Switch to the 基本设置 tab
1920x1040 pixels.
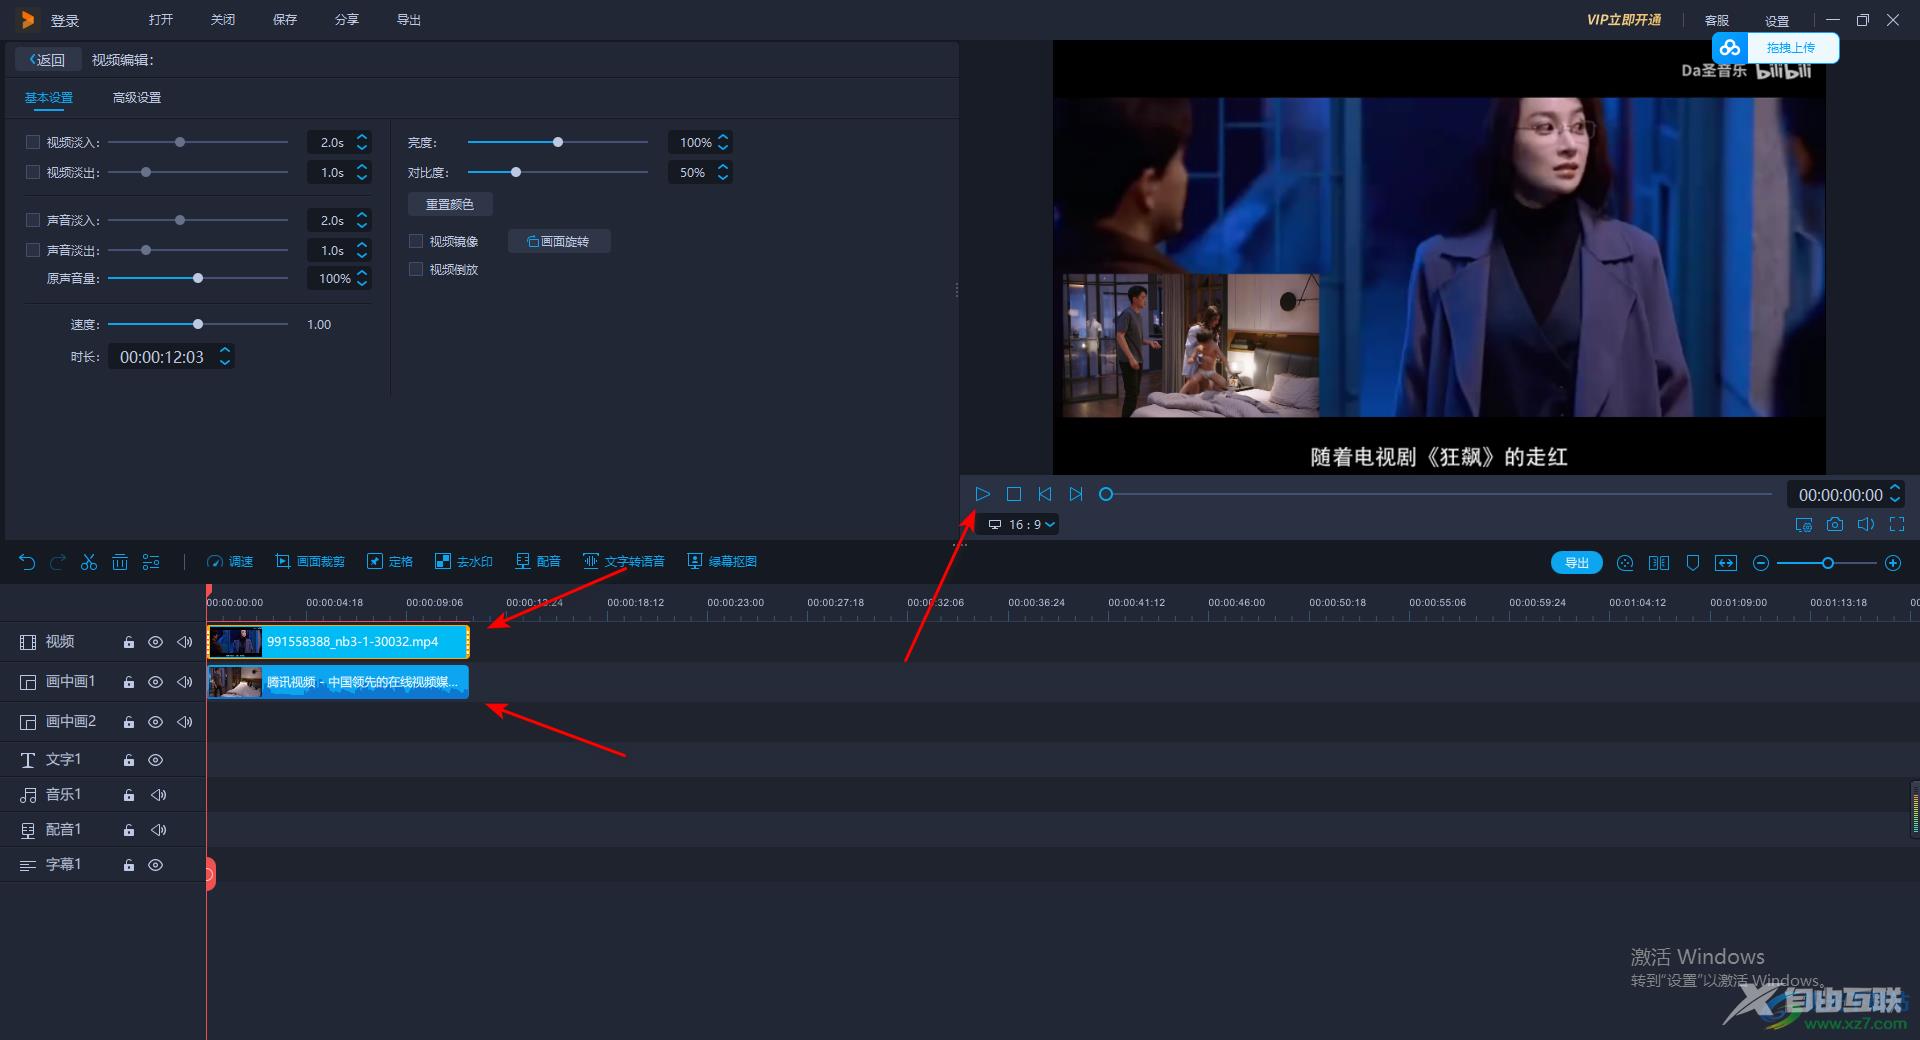(x=49, y=97)
